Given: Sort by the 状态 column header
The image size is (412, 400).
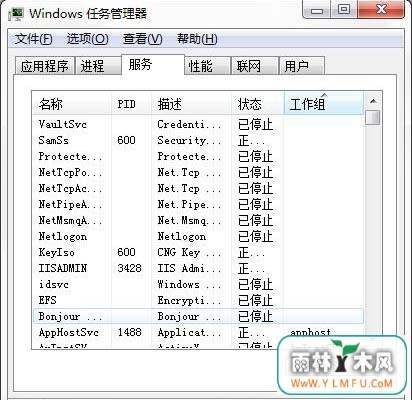Looking at the screenshot, I should coord(258,104).
